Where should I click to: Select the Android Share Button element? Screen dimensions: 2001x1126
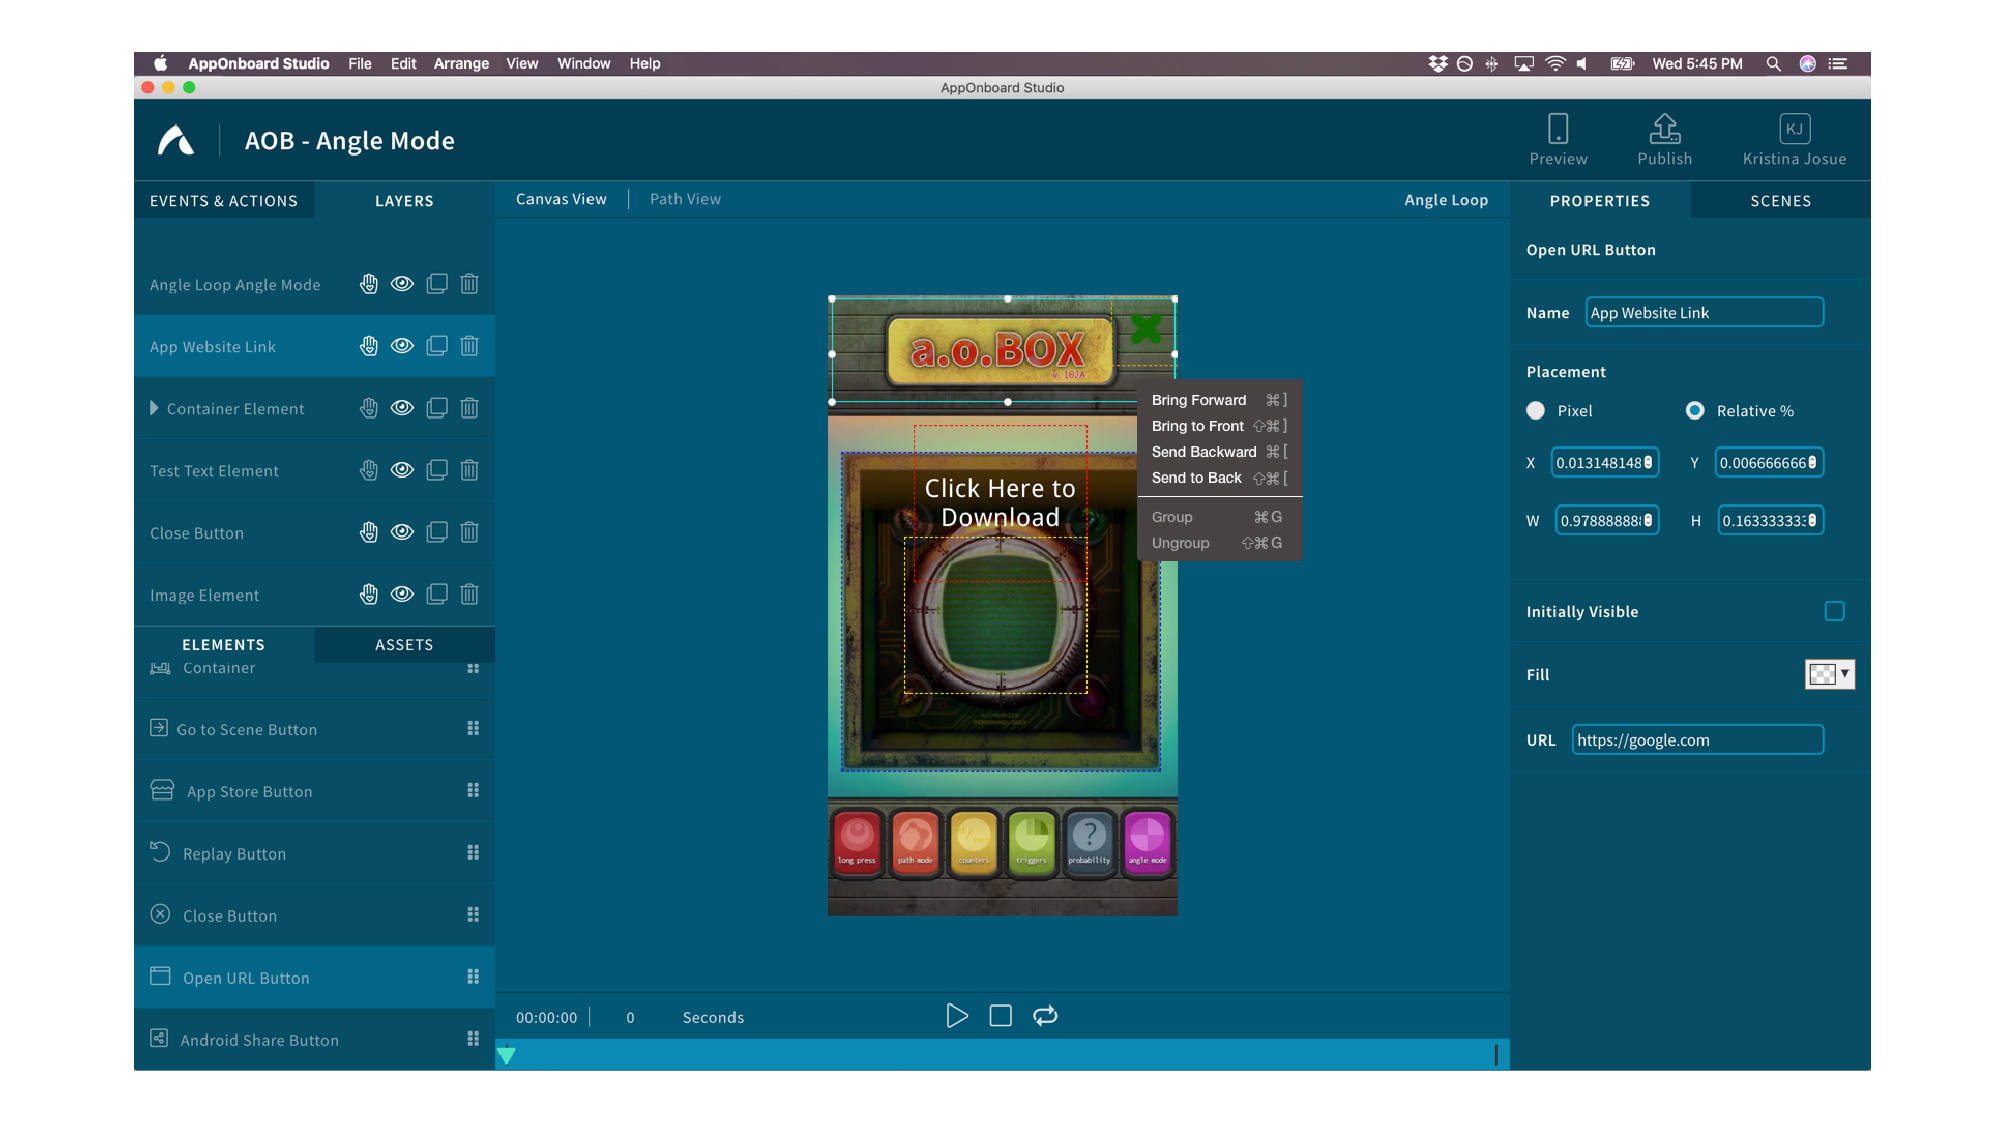point(257,1040)
